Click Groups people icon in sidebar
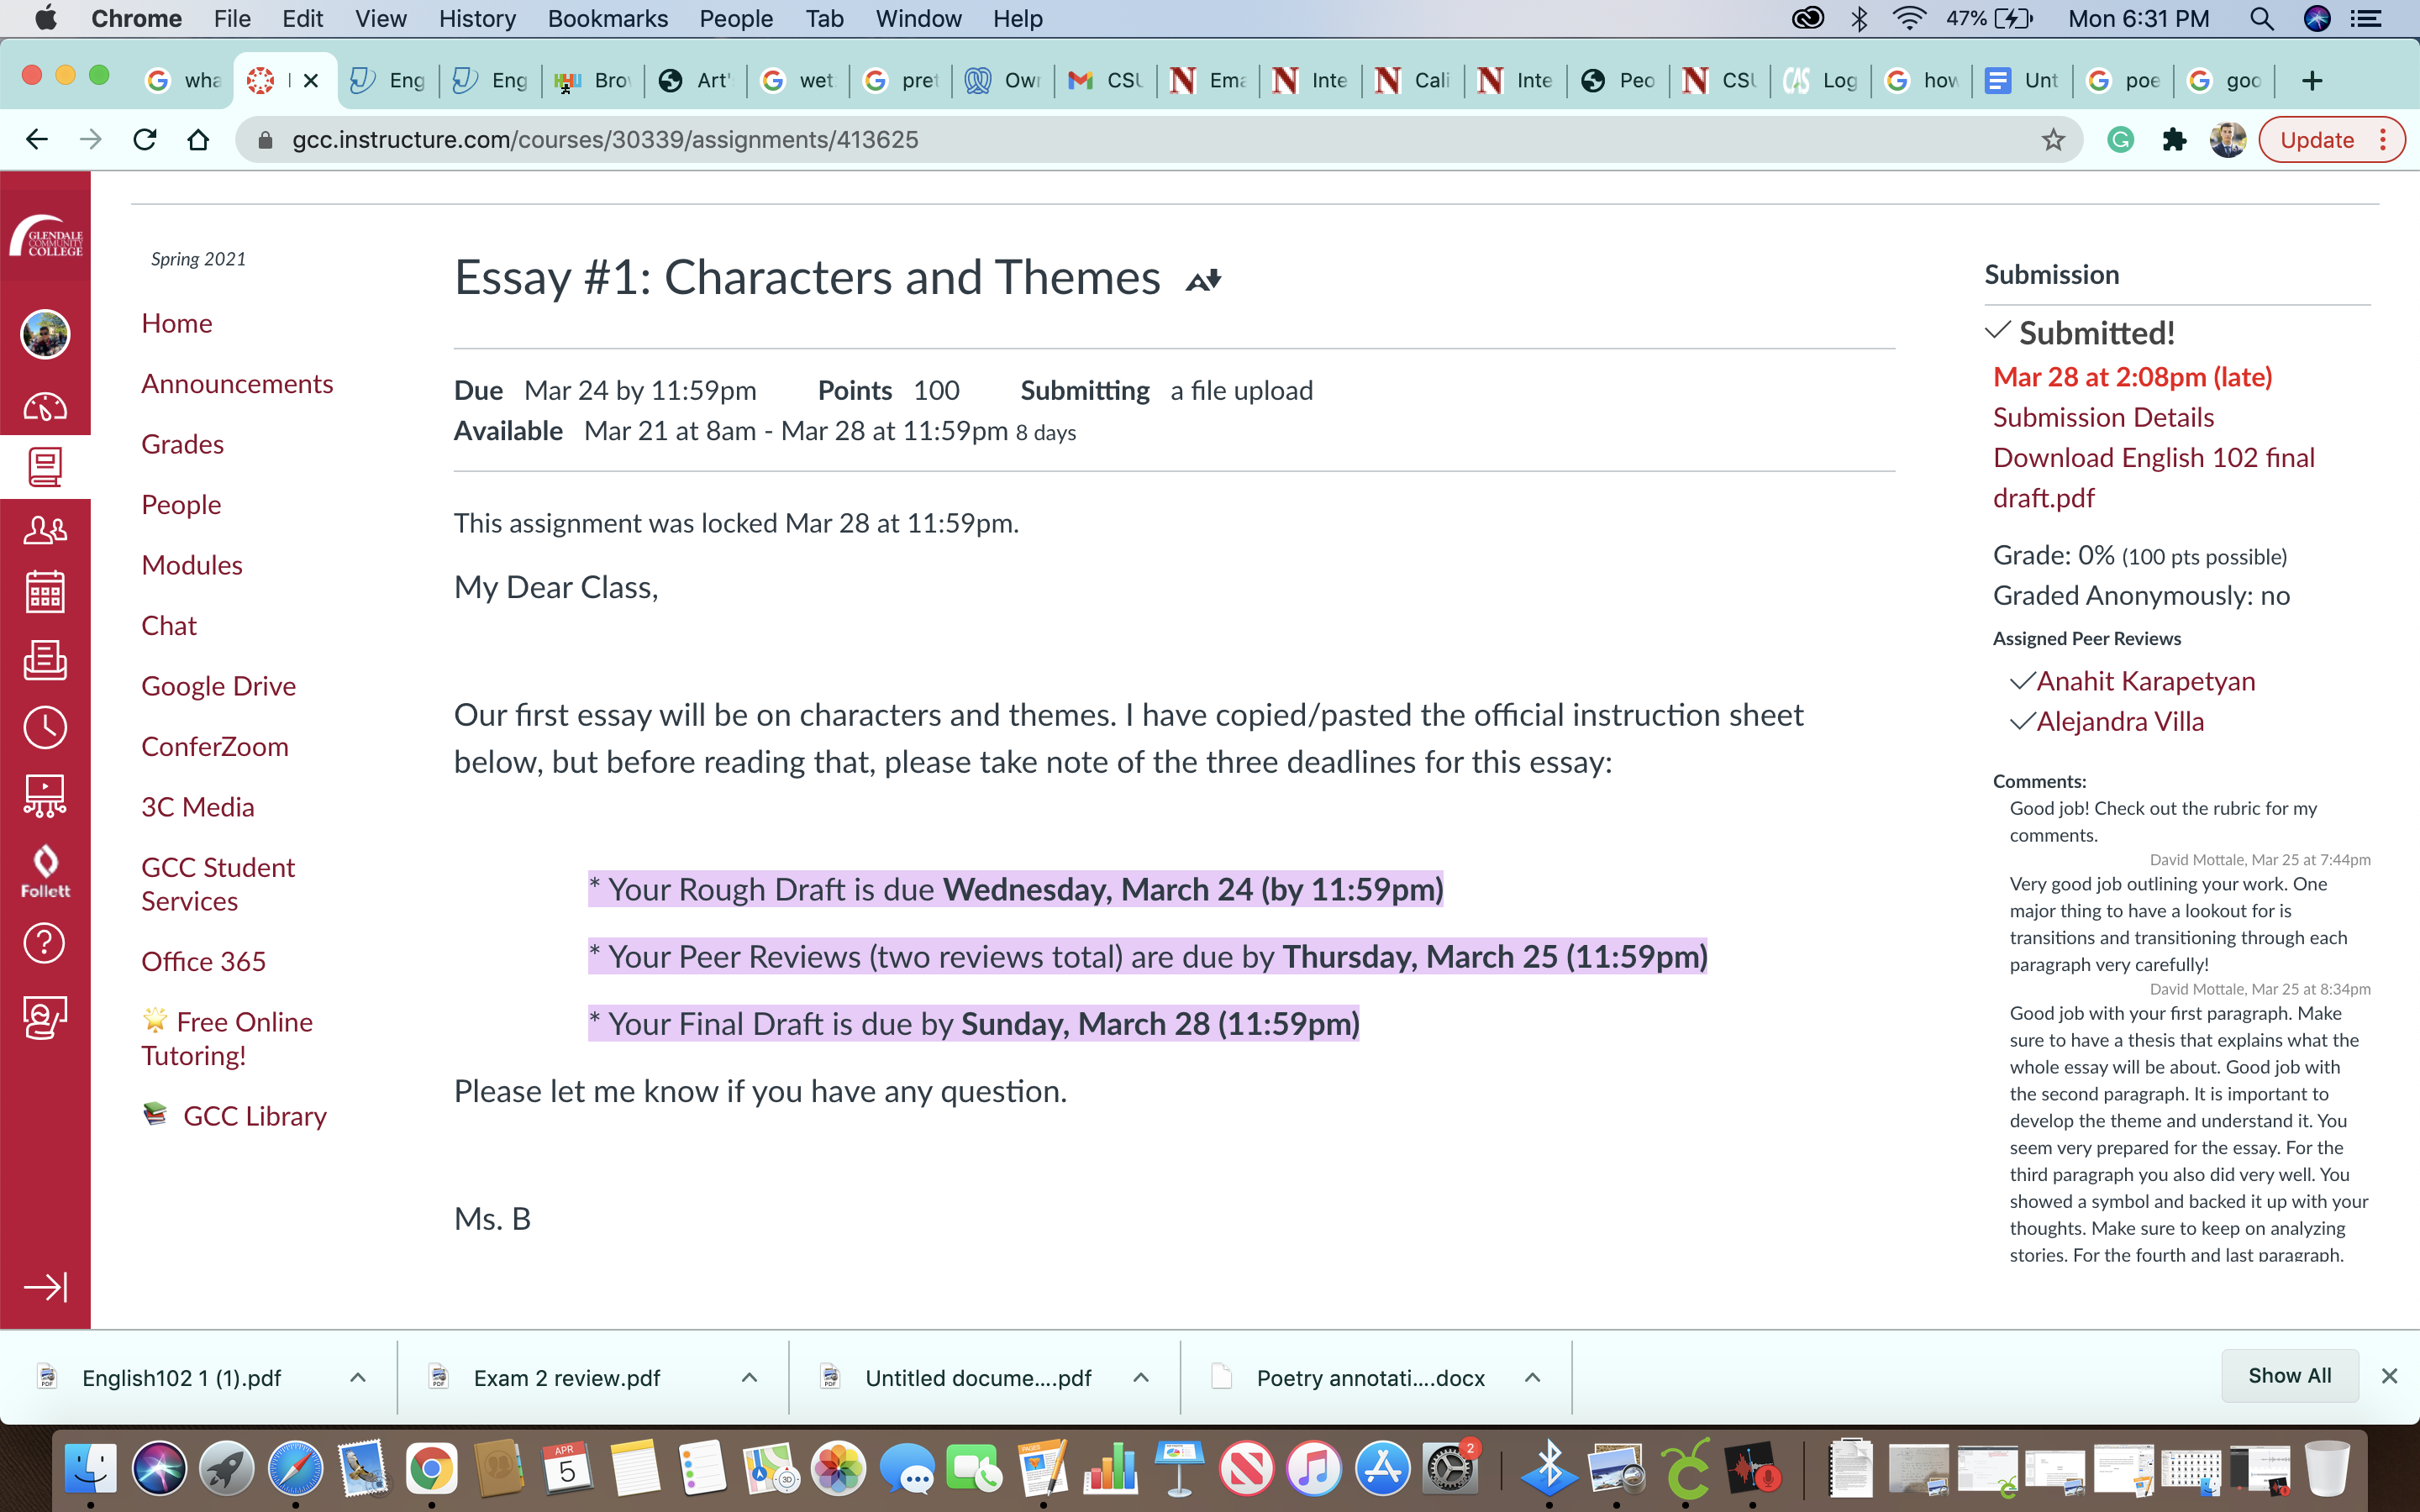This screenshot has height=1512, width=2420. (45, 530)
